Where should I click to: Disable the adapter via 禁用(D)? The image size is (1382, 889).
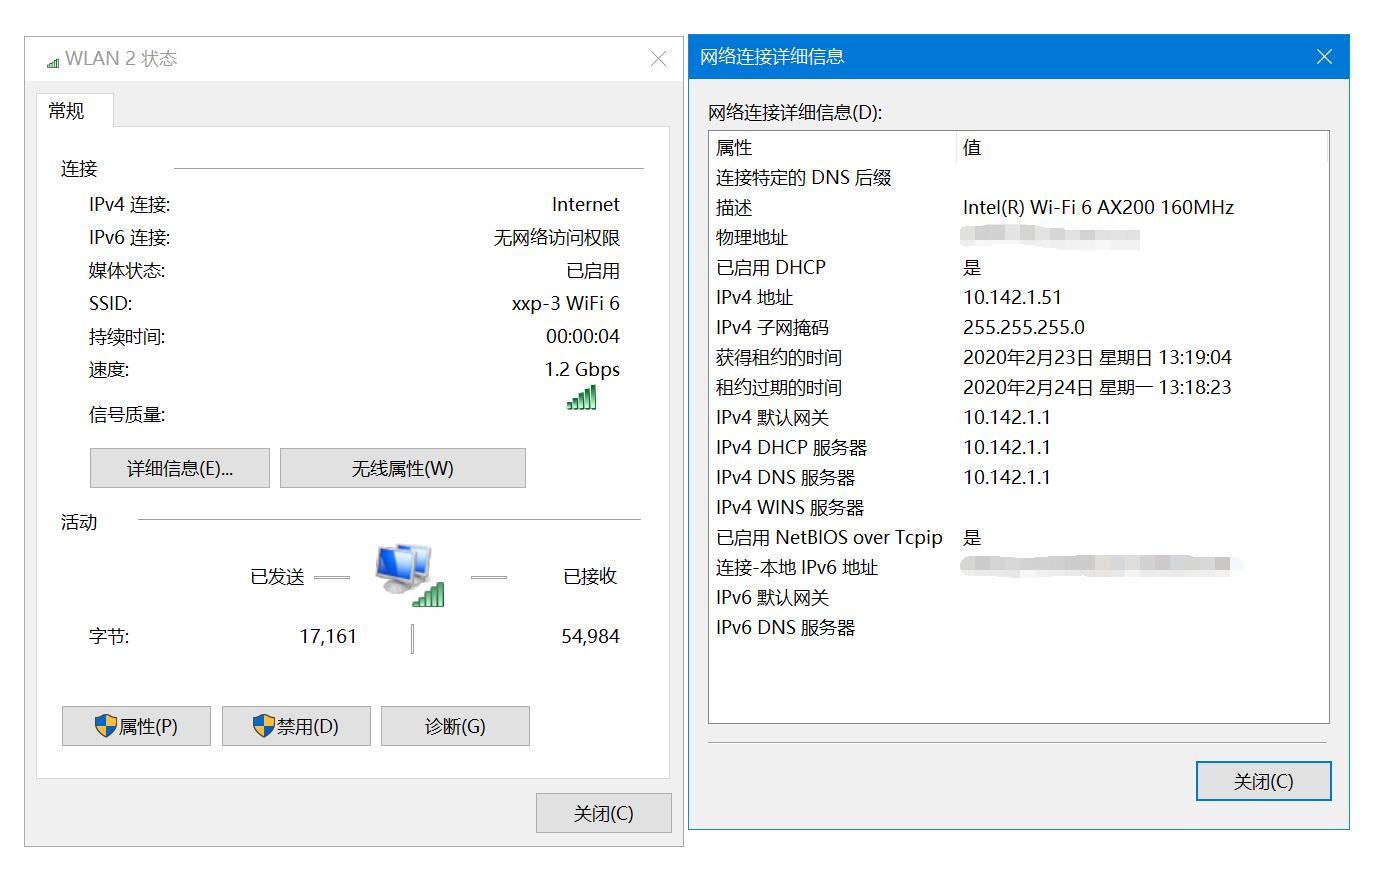(296, 726)
